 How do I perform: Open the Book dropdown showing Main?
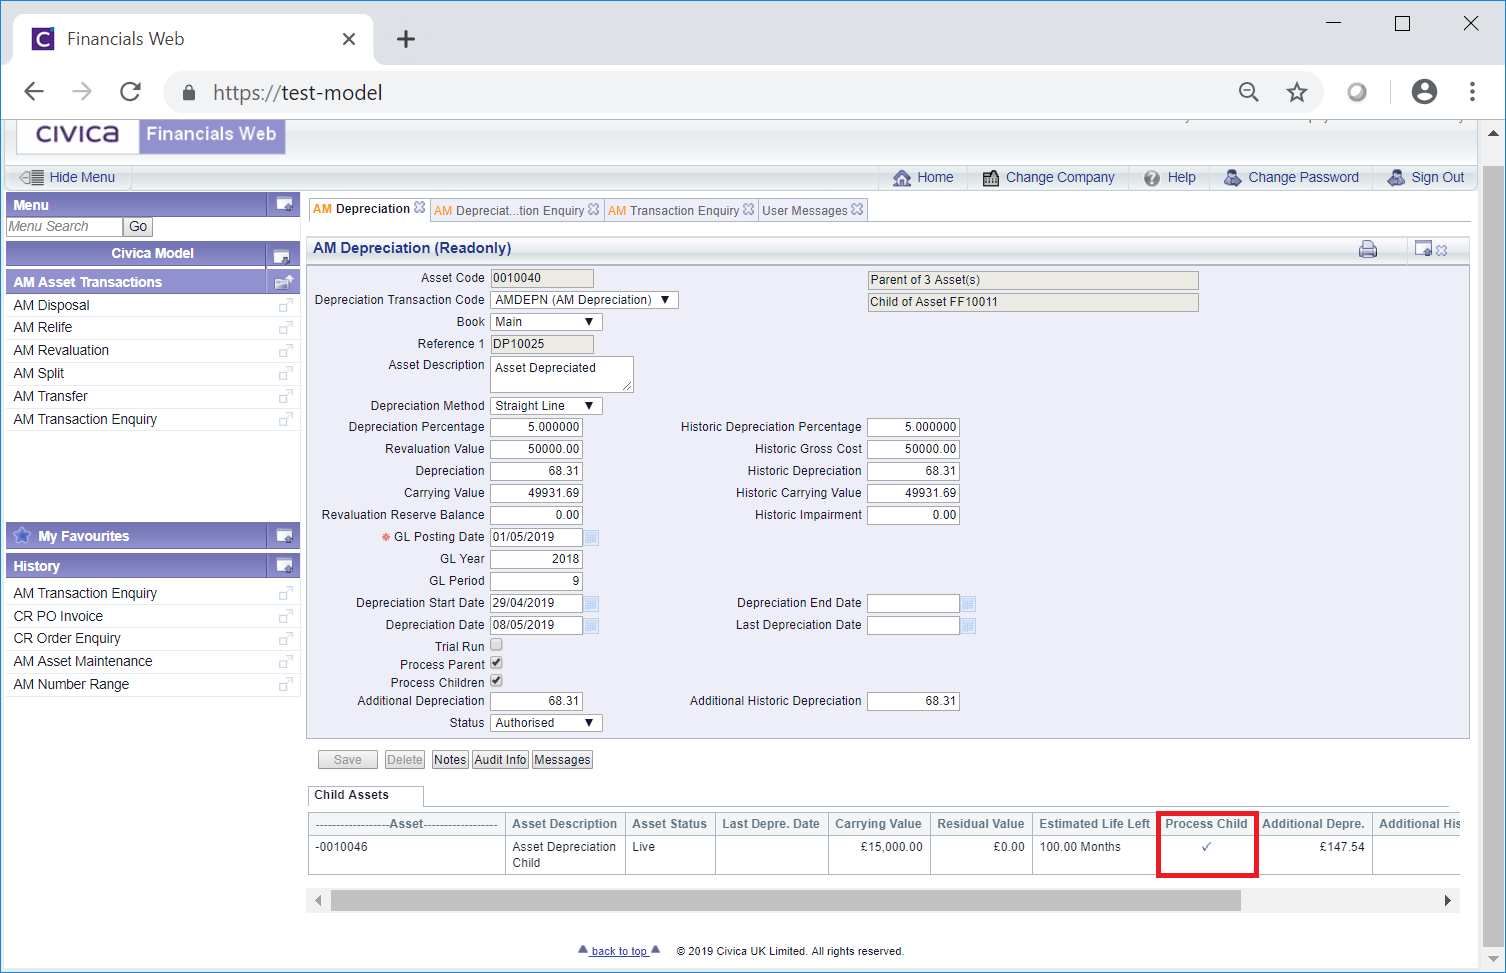click(546, 322)
